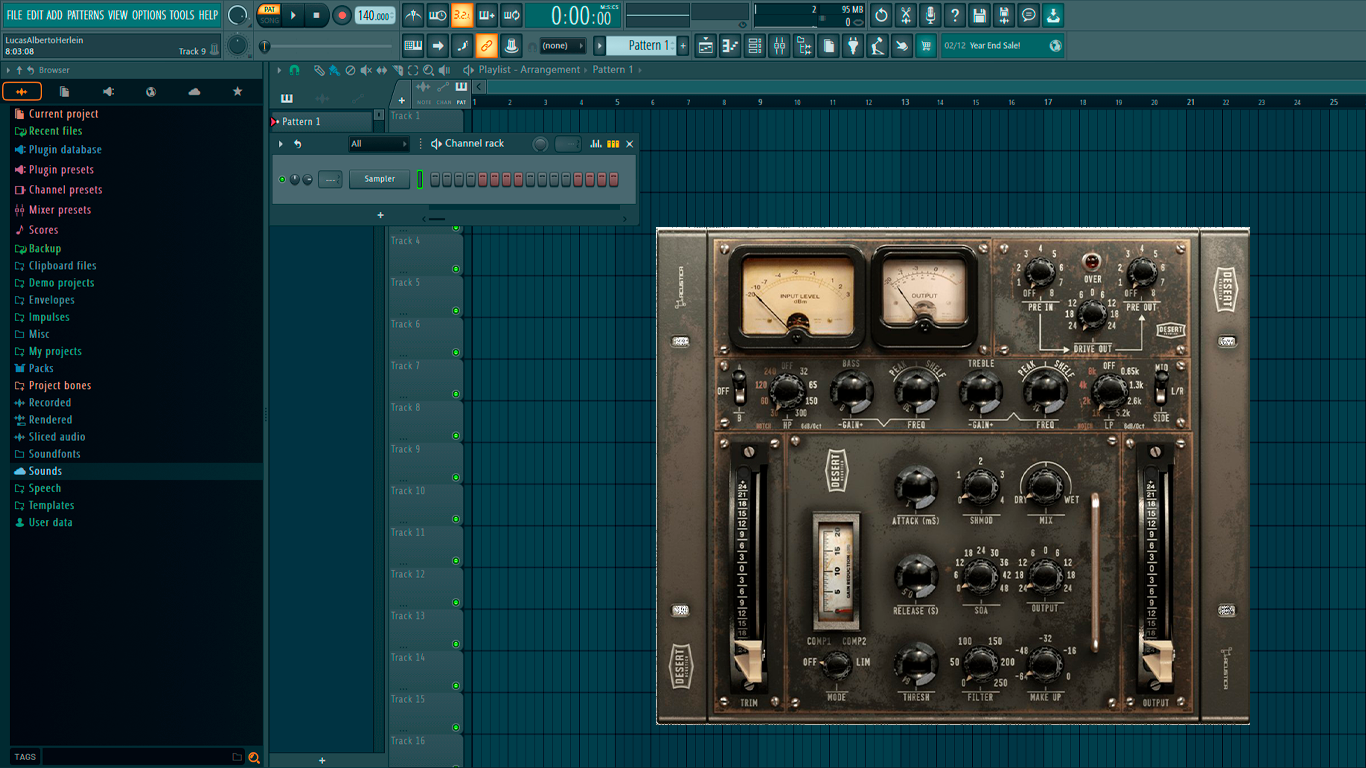Open the help question mark icon
1366x768 pixels.
[x=955, y=15]
